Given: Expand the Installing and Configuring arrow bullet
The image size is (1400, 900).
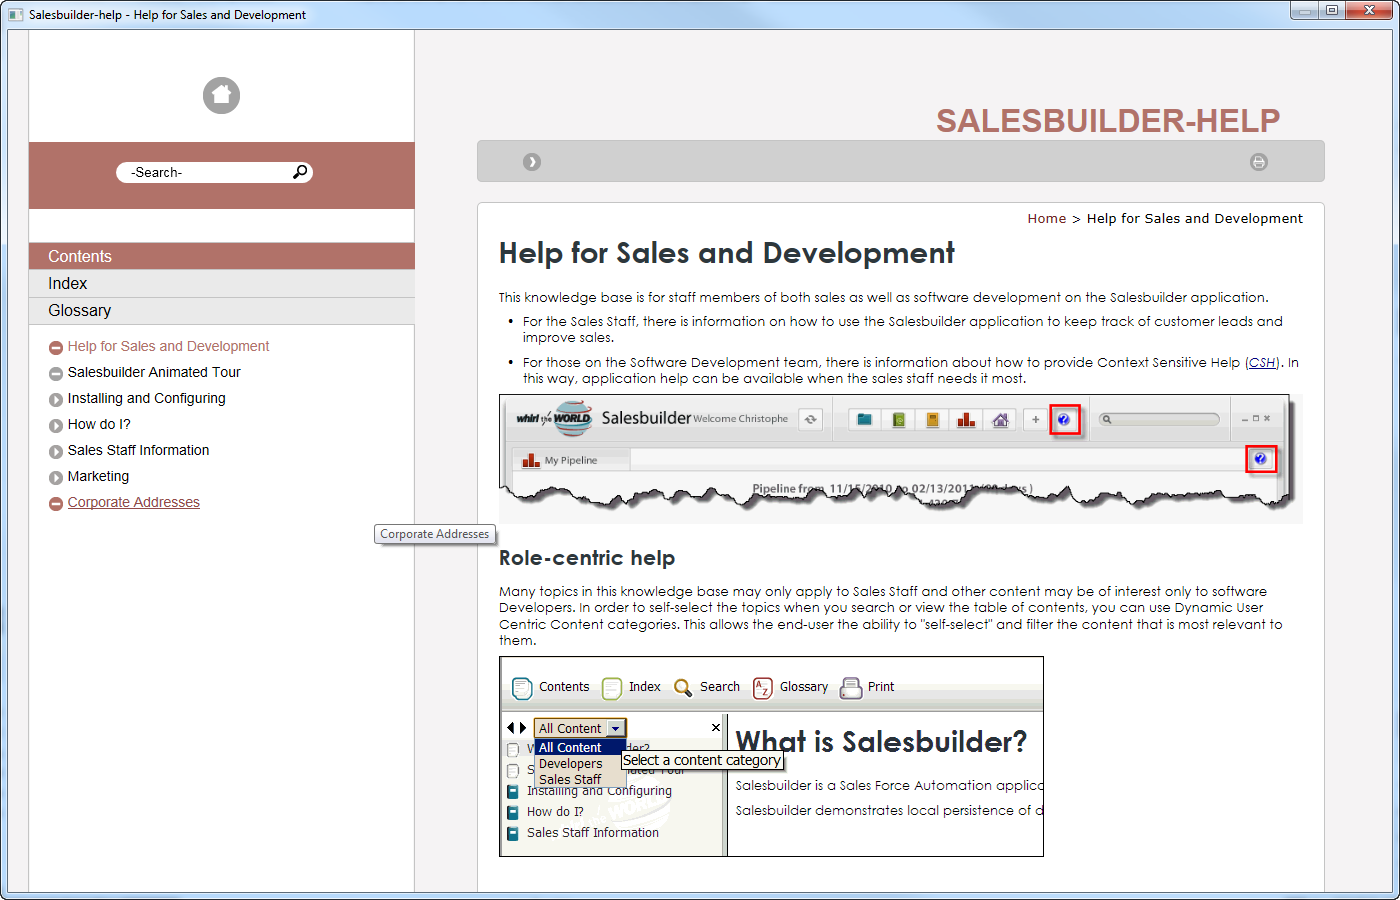Looking at the screenshot, I should pos(56,400).
